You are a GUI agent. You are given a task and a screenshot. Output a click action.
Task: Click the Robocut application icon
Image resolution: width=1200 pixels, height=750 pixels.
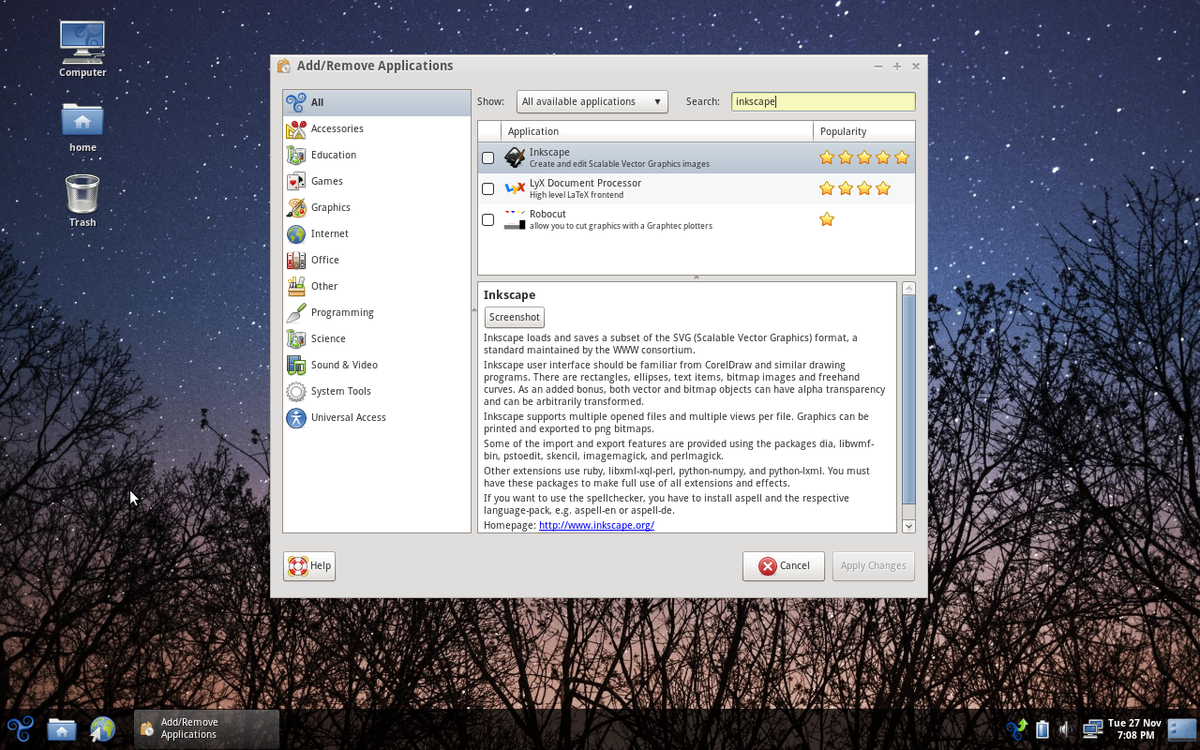point(515,219)
